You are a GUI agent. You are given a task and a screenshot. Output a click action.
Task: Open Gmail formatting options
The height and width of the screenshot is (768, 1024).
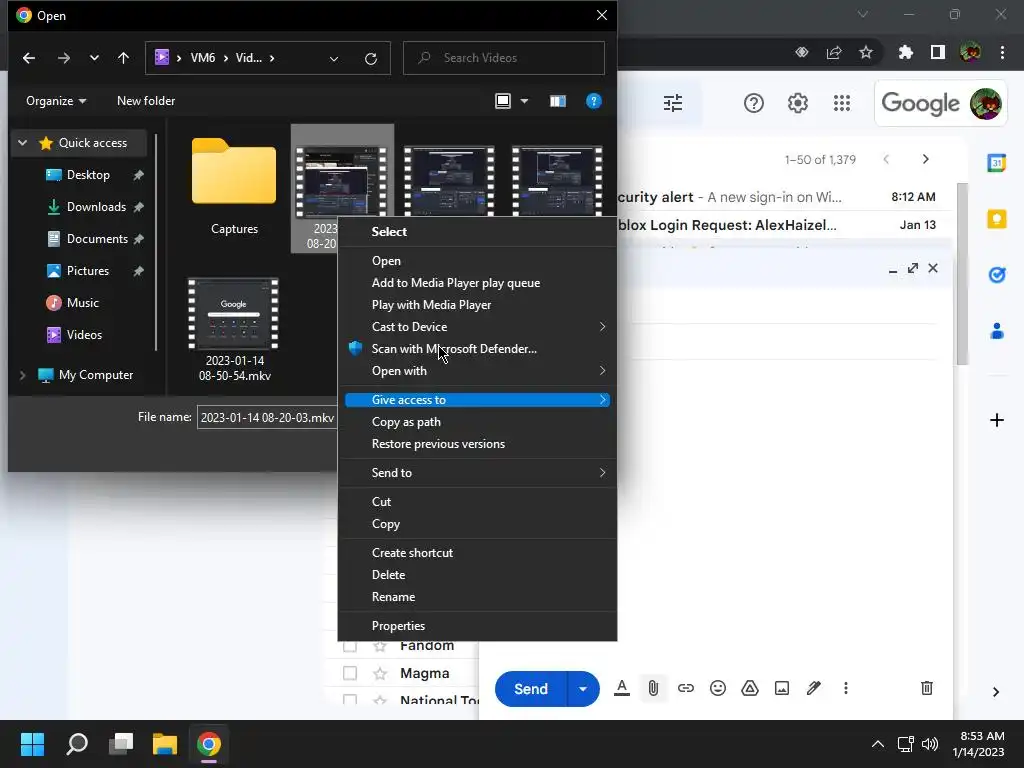click(x=622, y=688)
